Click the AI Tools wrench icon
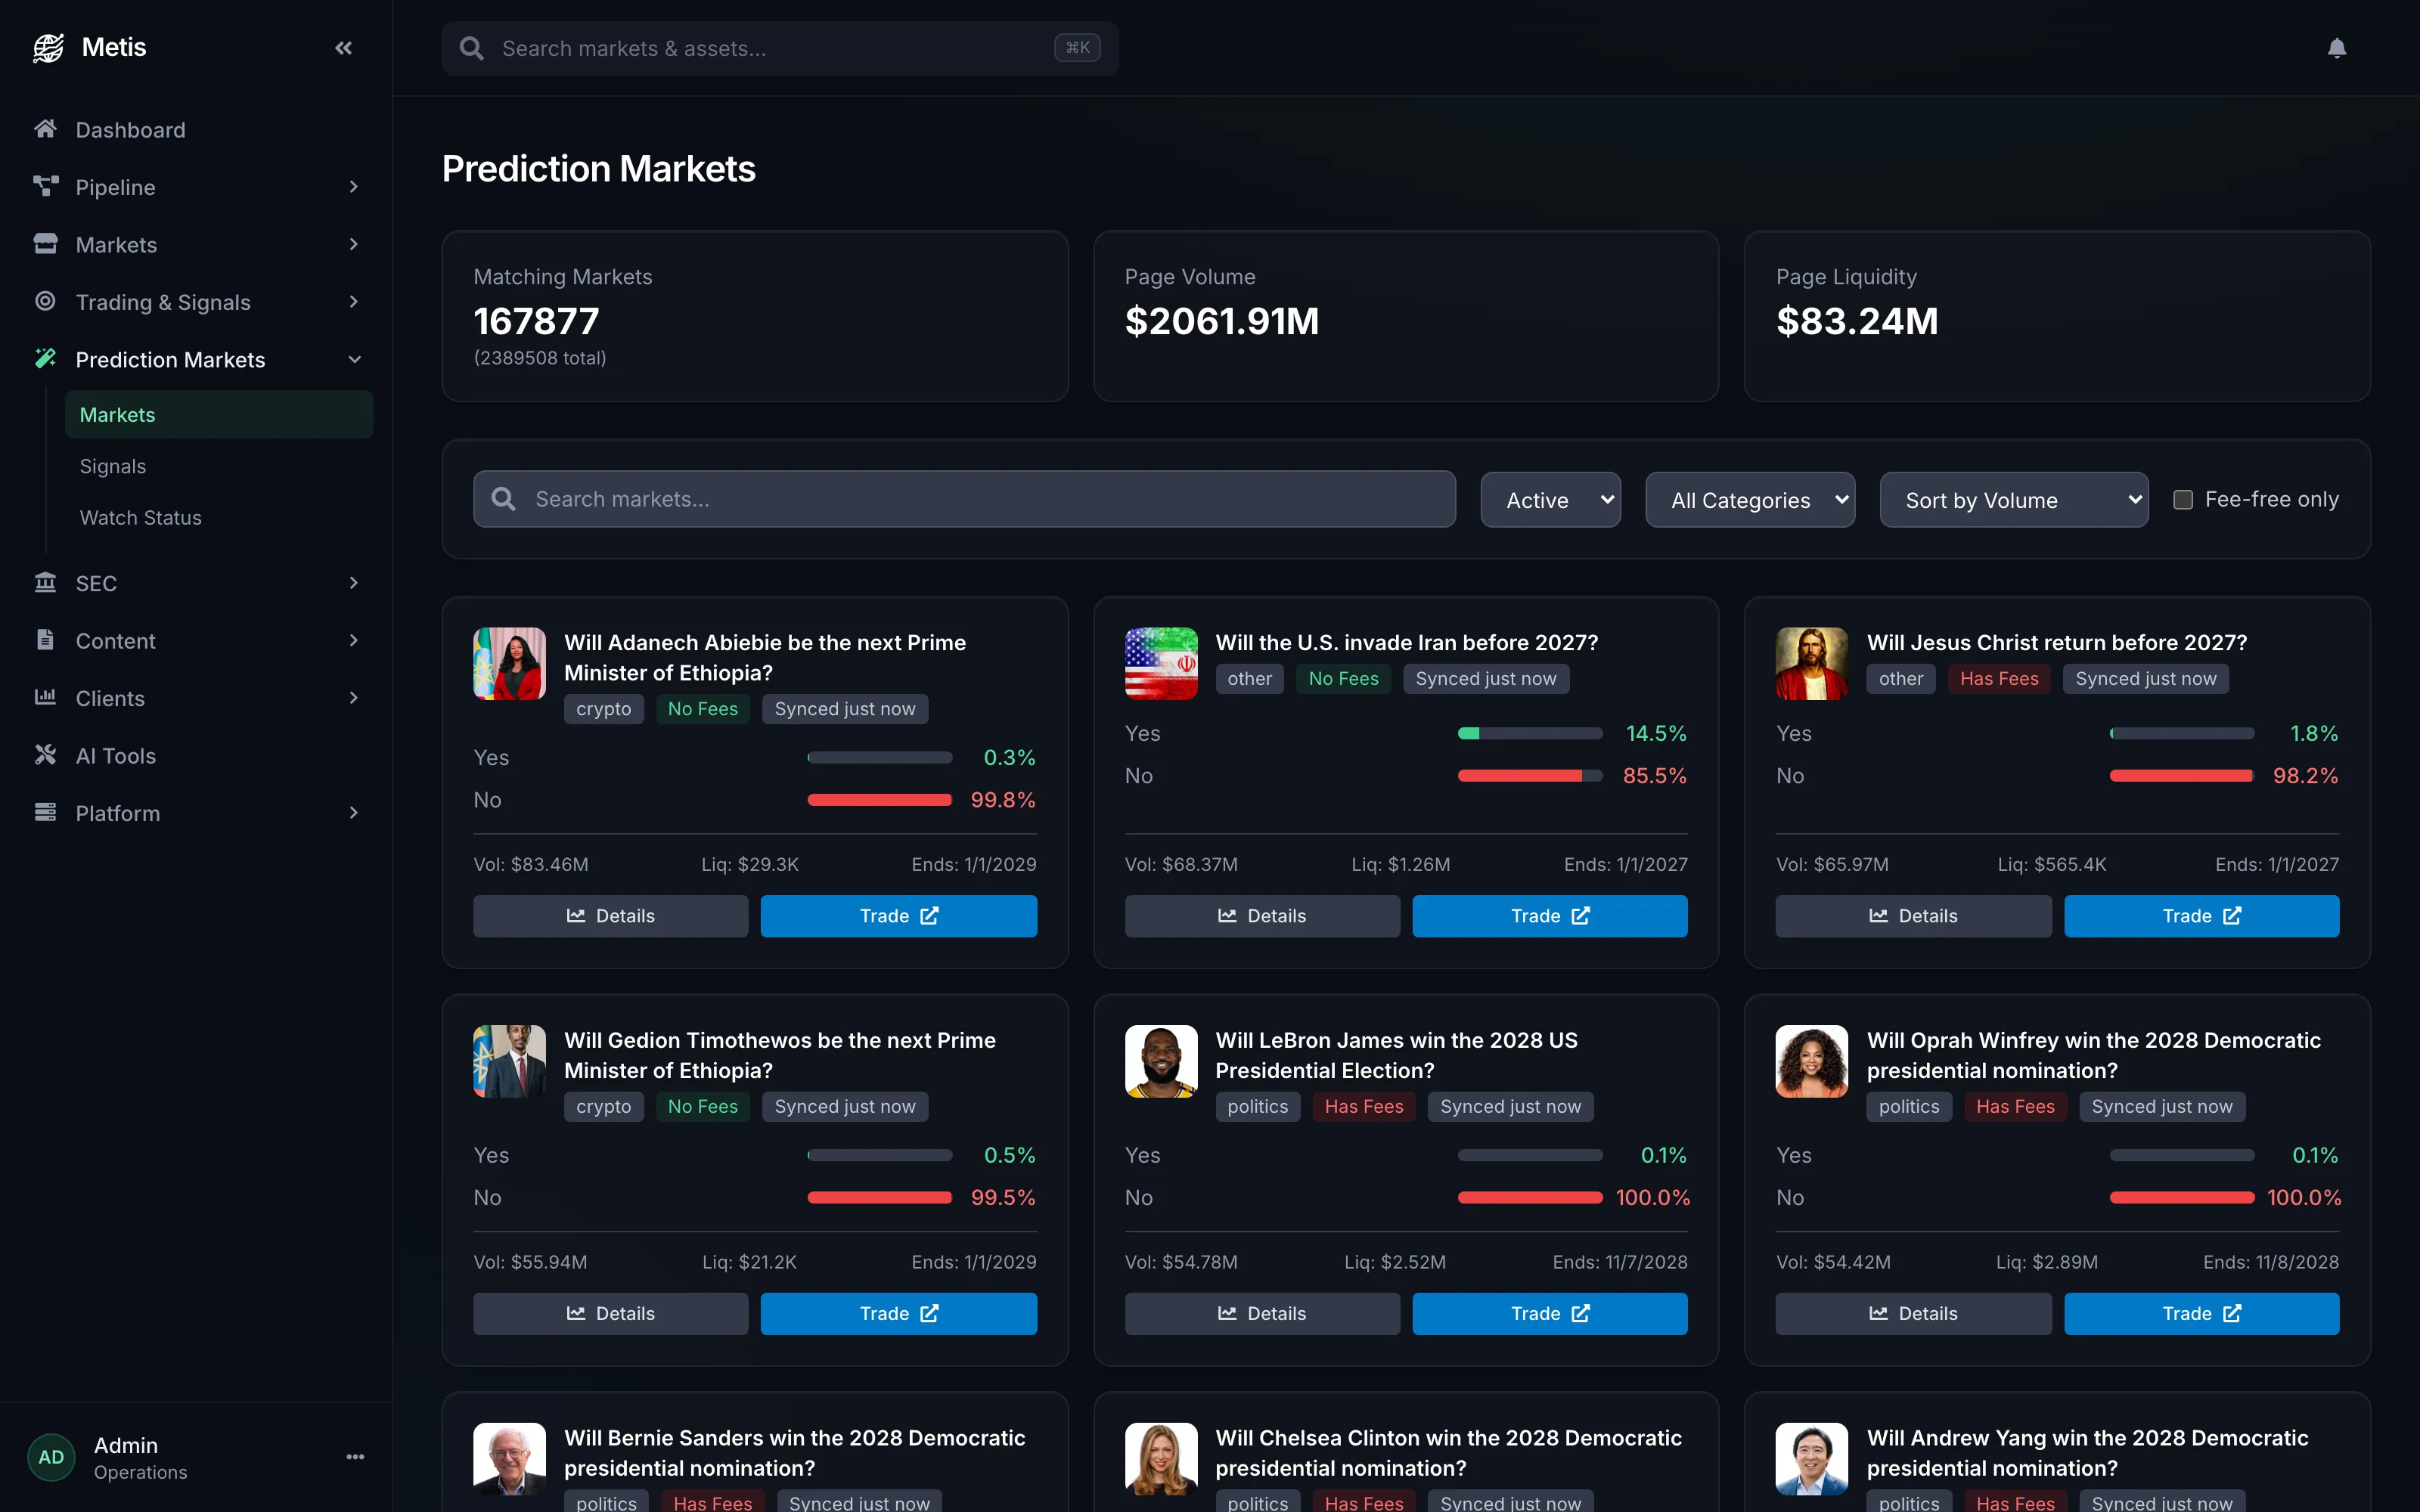The width and height of the screenshot is (2420, 1512). pyautogui.click(x=45, y=755)
